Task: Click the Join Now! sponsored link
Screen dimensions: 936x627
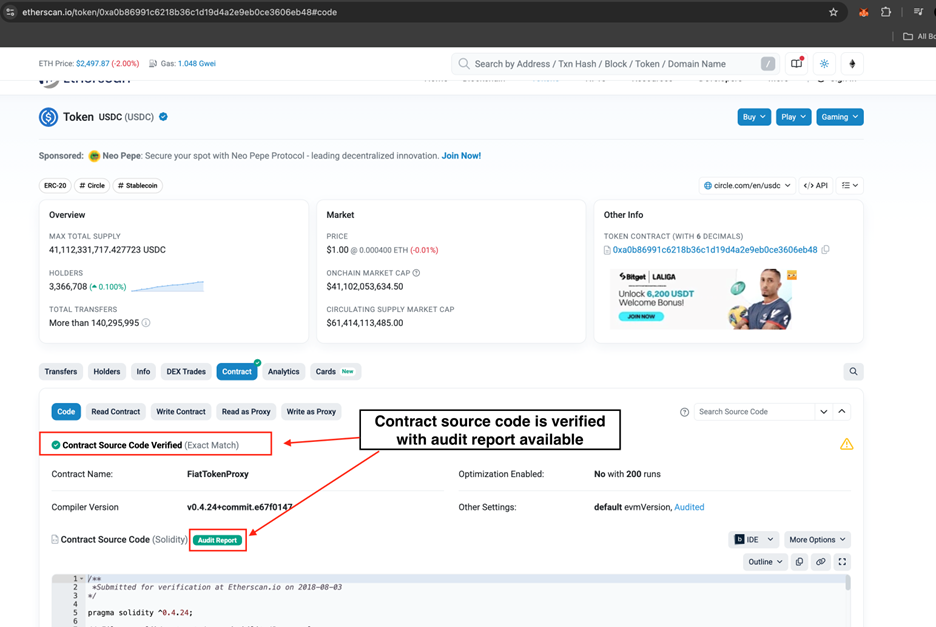Action: pyautogui.click(x=461, y=156)
